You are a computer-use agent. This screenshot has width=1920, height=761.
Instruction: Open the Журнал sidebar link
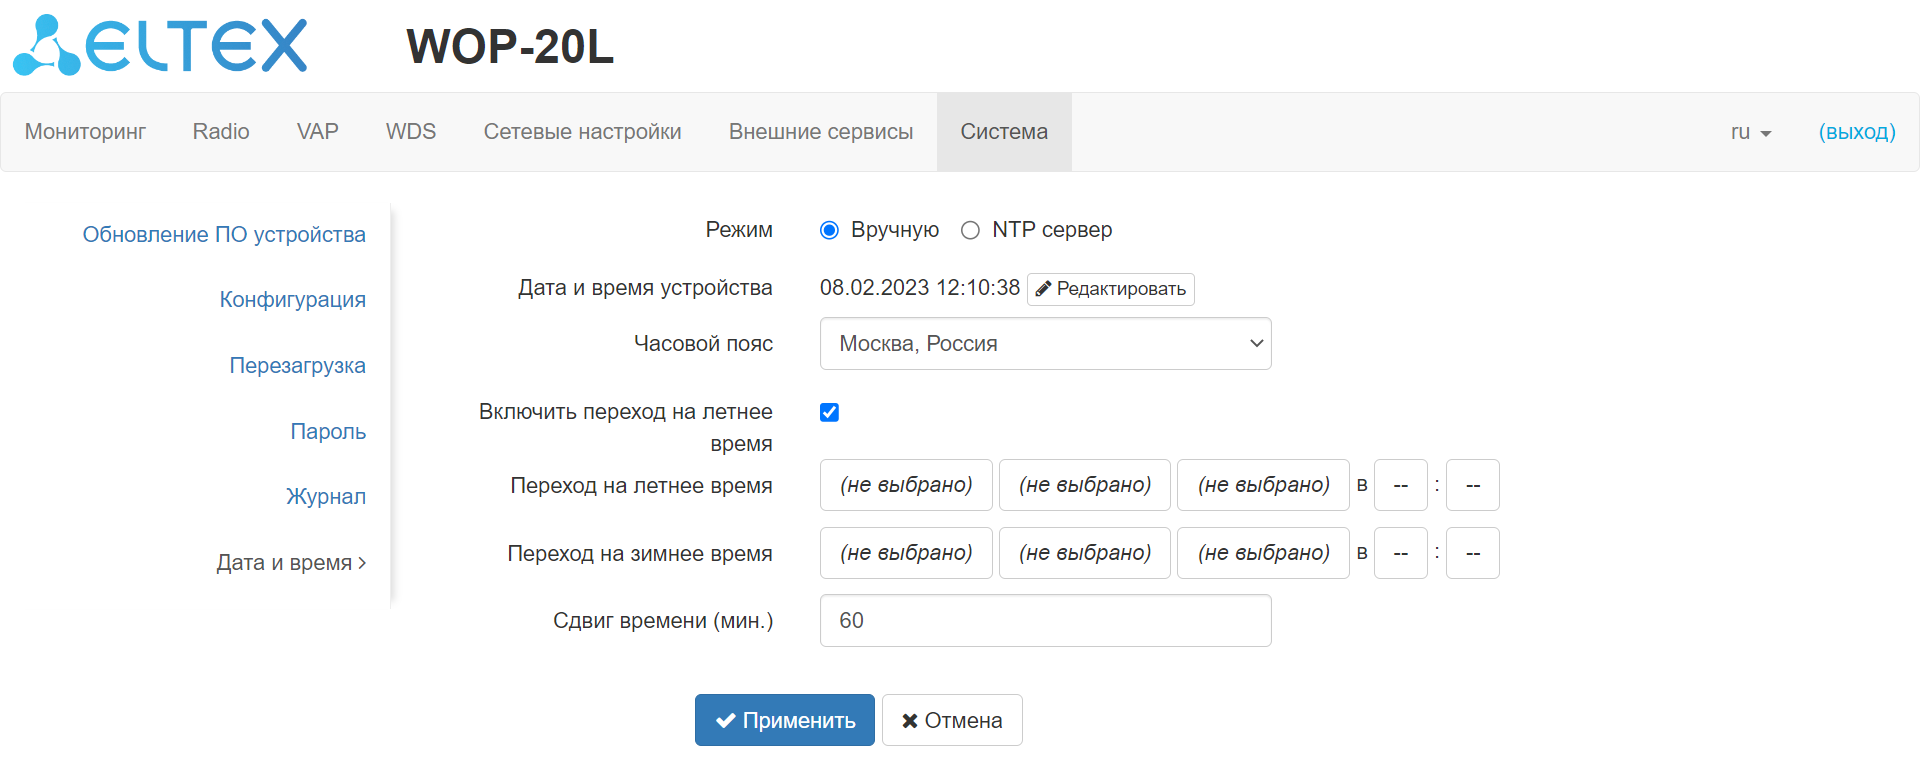[326, 497]
